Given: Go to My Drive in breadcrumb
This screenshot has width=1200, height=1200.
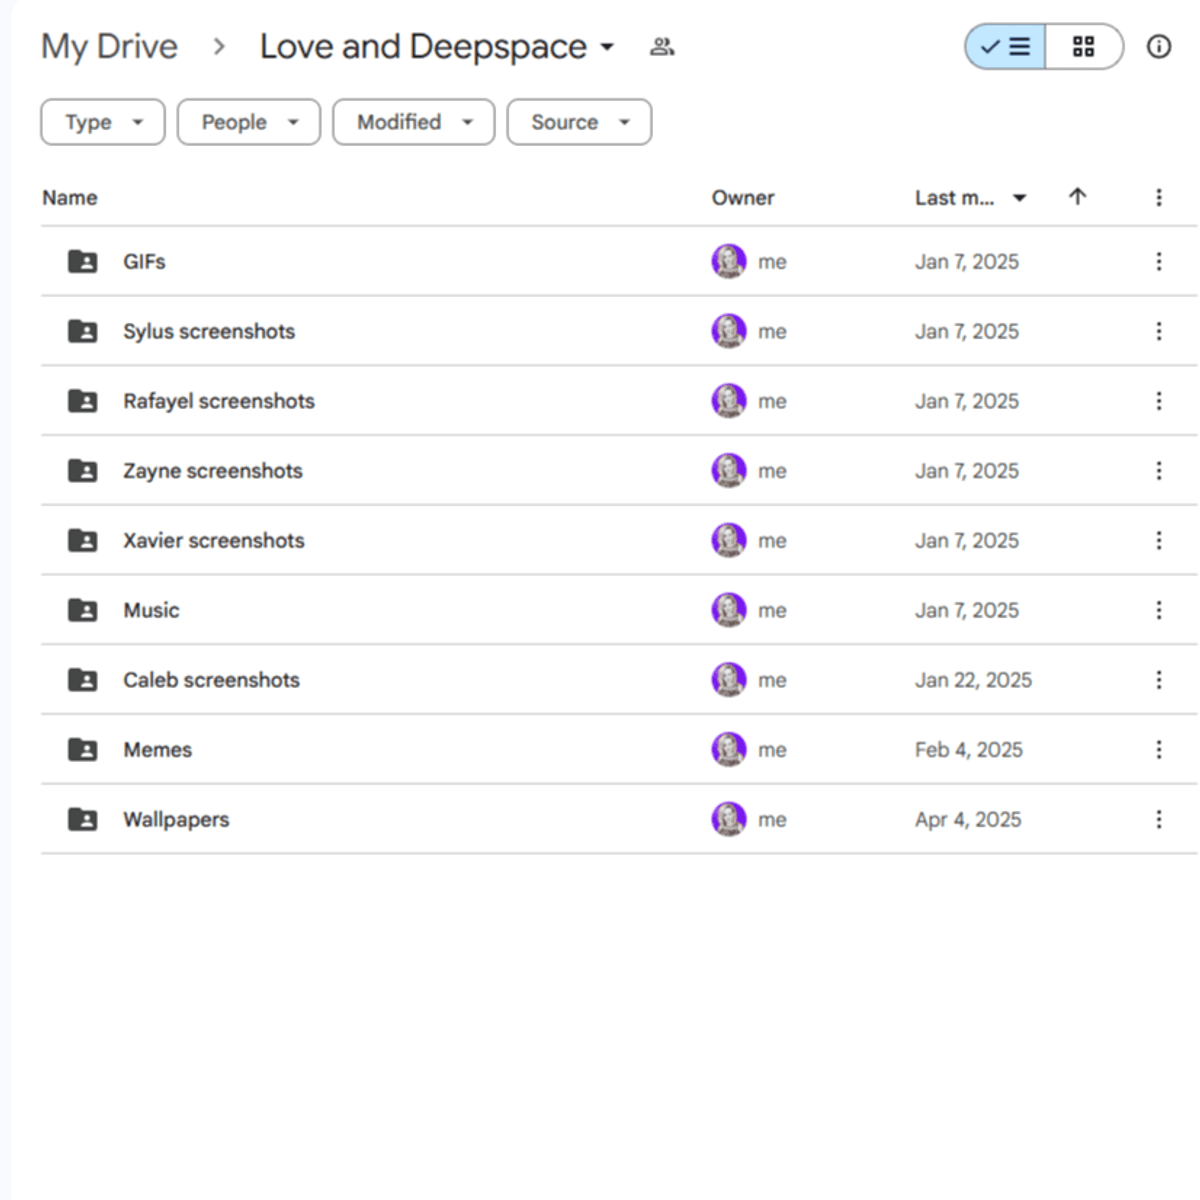Looking at the screenshot, I should click(x=109, y=47).
